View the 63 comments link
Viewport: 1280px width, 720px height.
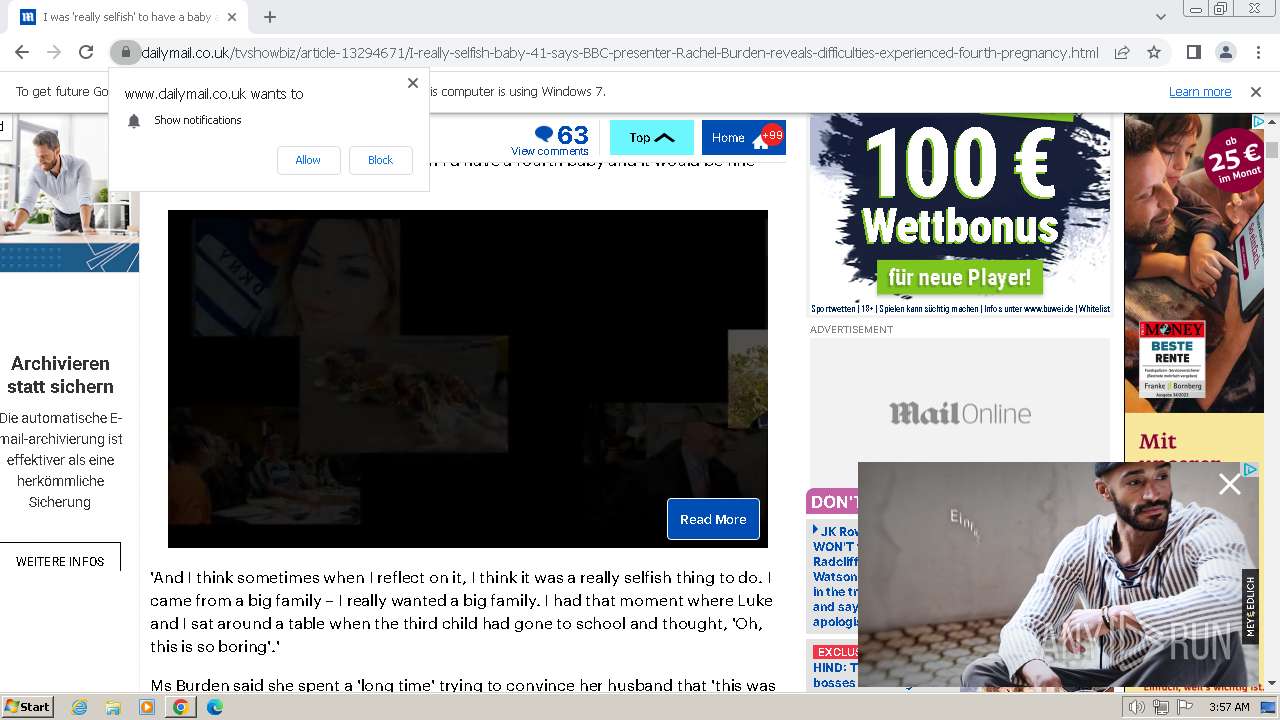click(x=549, y=140)
